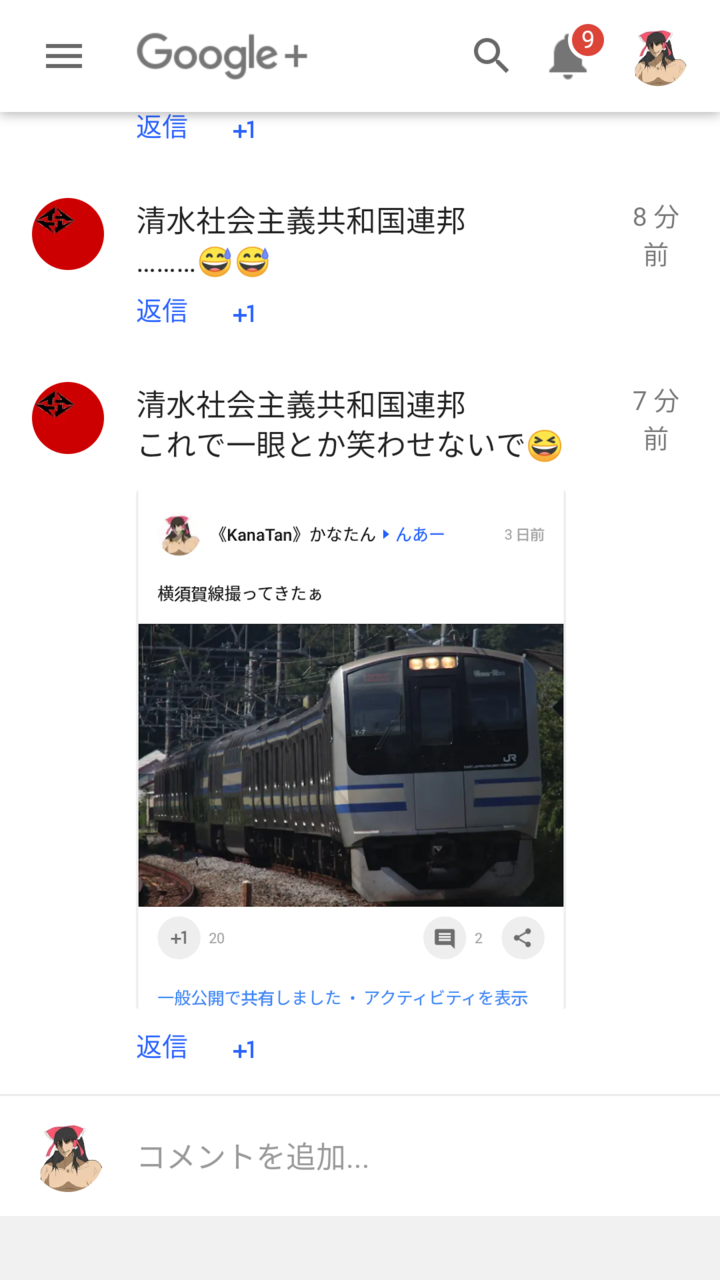The height and width of the screenshot is (1280, 720).
Task: Toggle +1 on the topmost partial comment
Action: (244, 130)
